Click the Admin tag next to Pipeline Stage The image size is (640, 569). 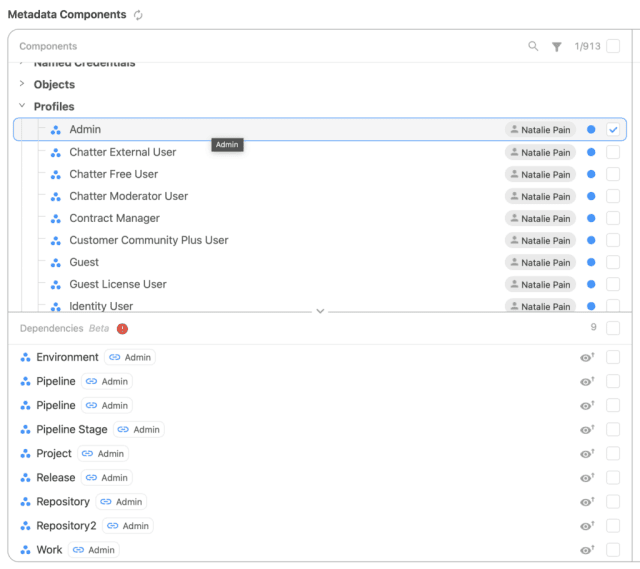point(139,430)
